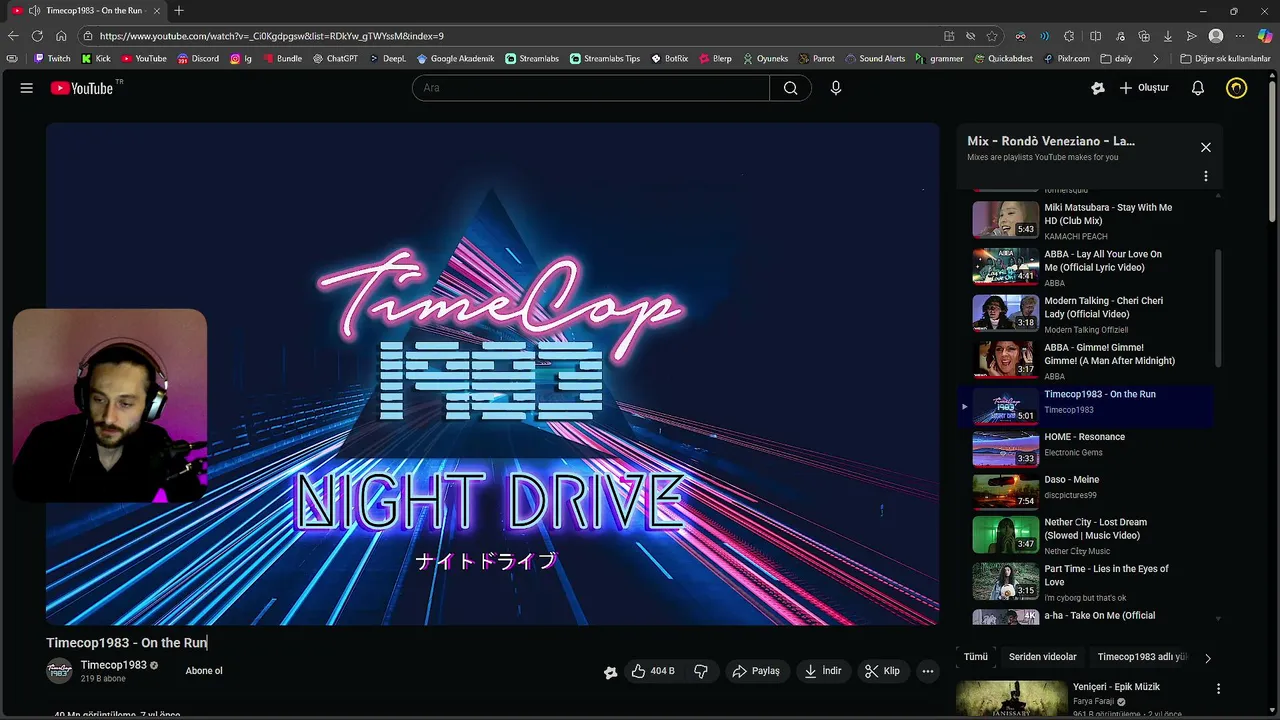Start voice search with the microphone icon
Screen dimensions: 1280x720
(836, 88)
